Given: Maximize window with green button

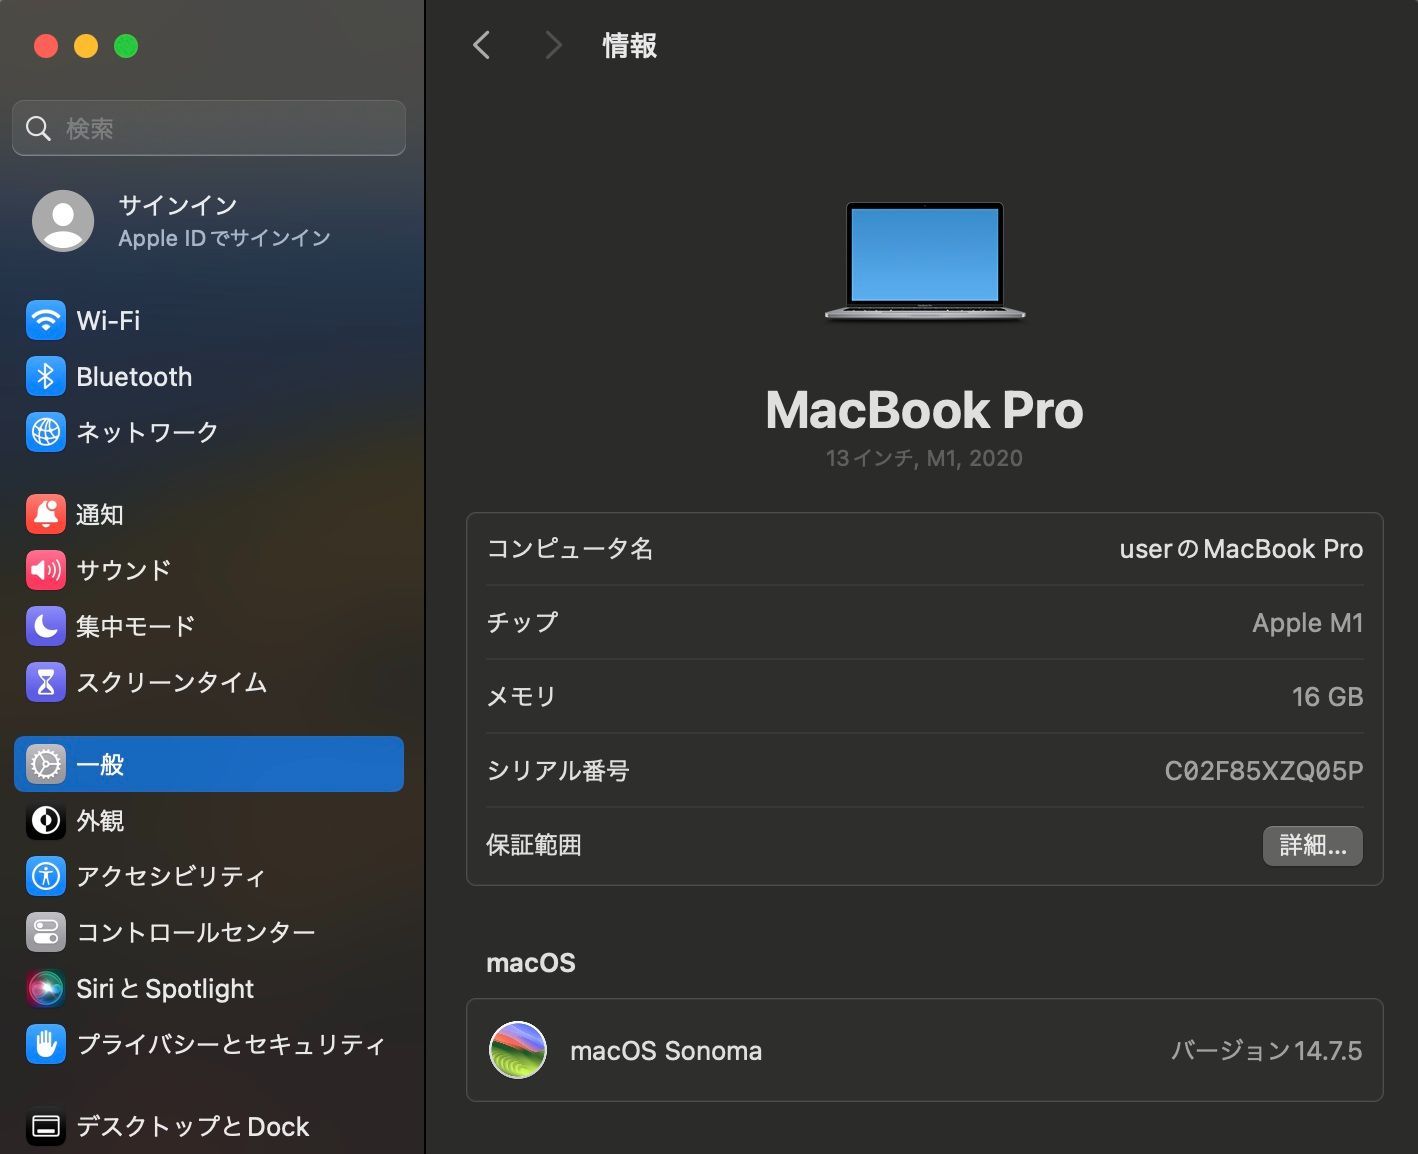Looking at the screenshot, I should click(x=126, y=46).
